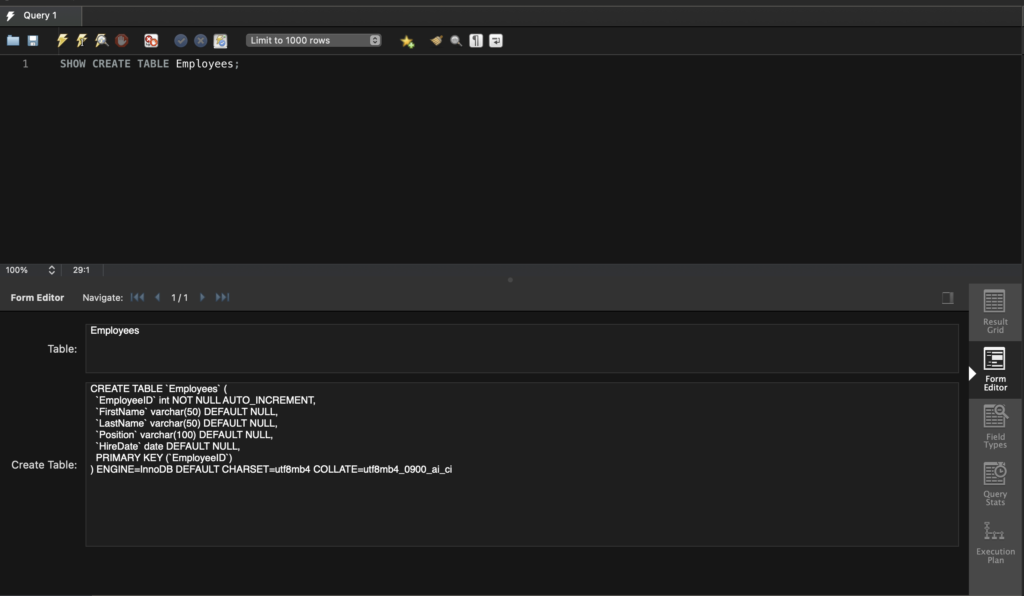Execute the statement under the cursor
1024x596 pixels.
(x=82, y=41)
